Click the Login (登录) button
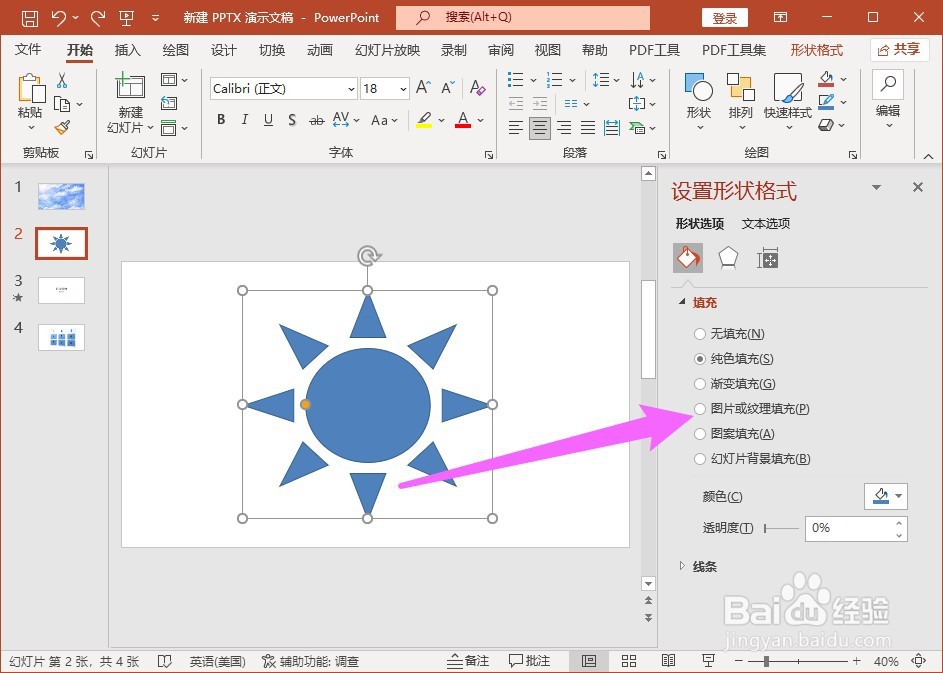Viewport: 943px width, 673px height. pyautogui.click(x=725, y=18)
